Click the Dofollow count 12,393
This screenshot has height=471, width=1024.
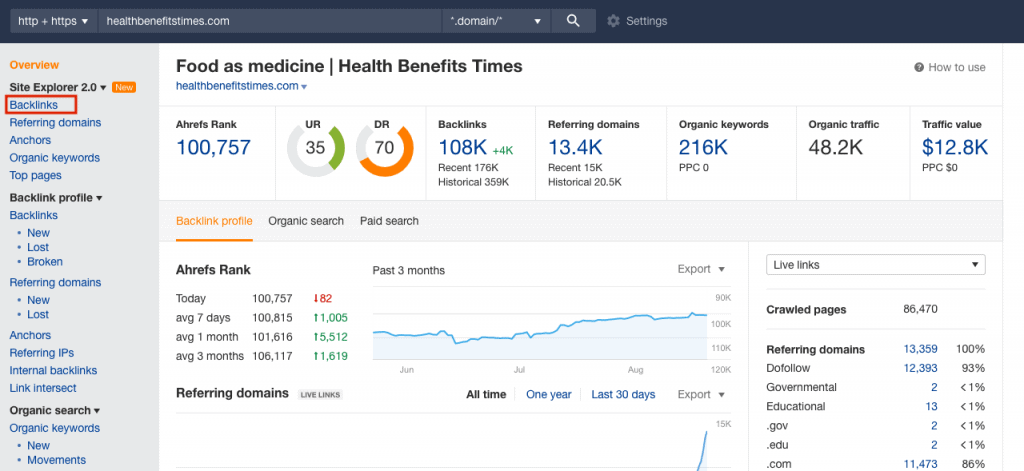[x=921, y=368]
